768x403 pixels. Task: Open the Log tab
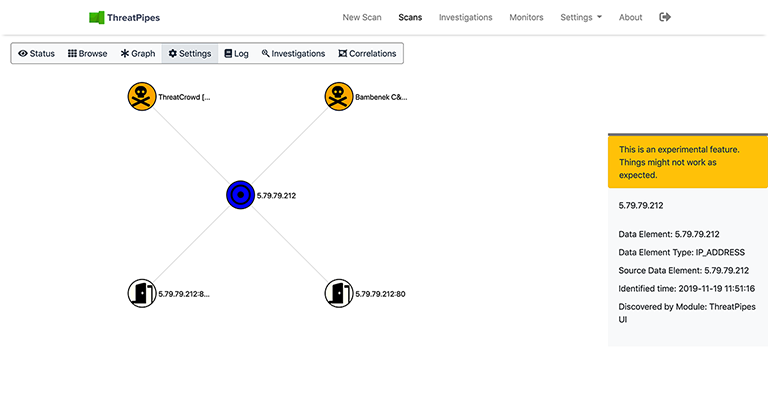click(236, 53)
